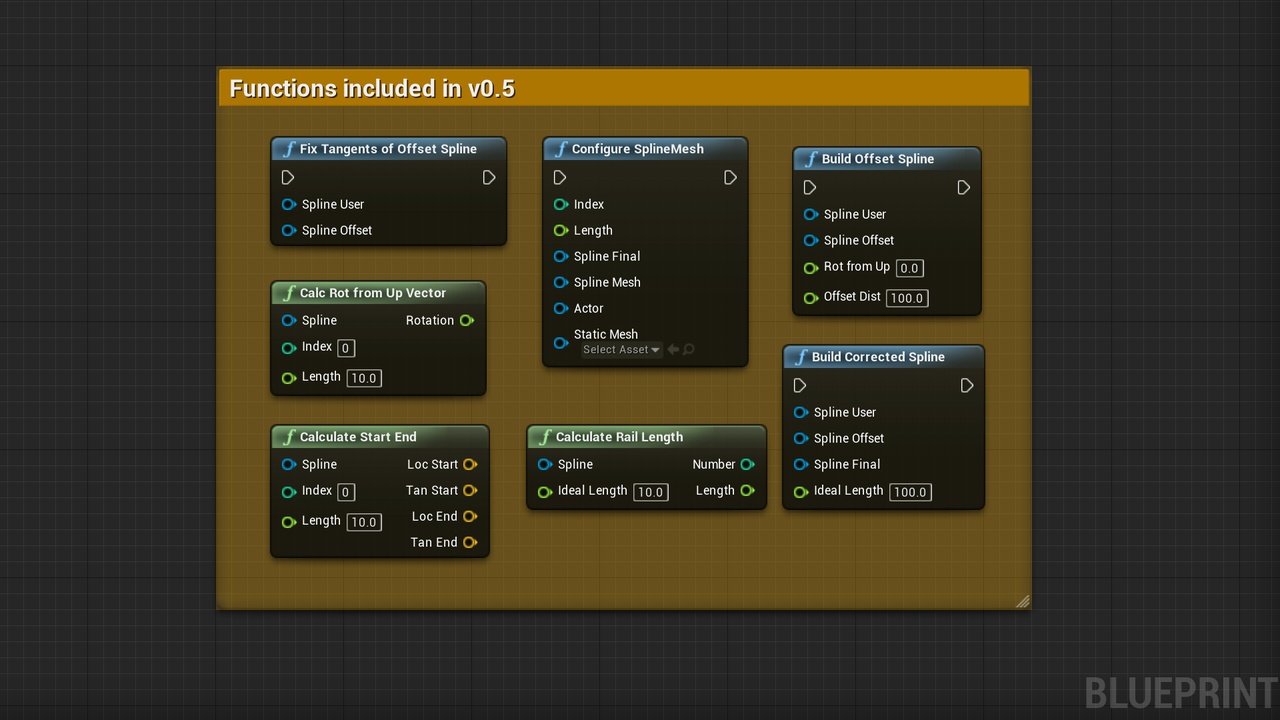Click comment header Functions included in v0.5

[x=624, y=88]
